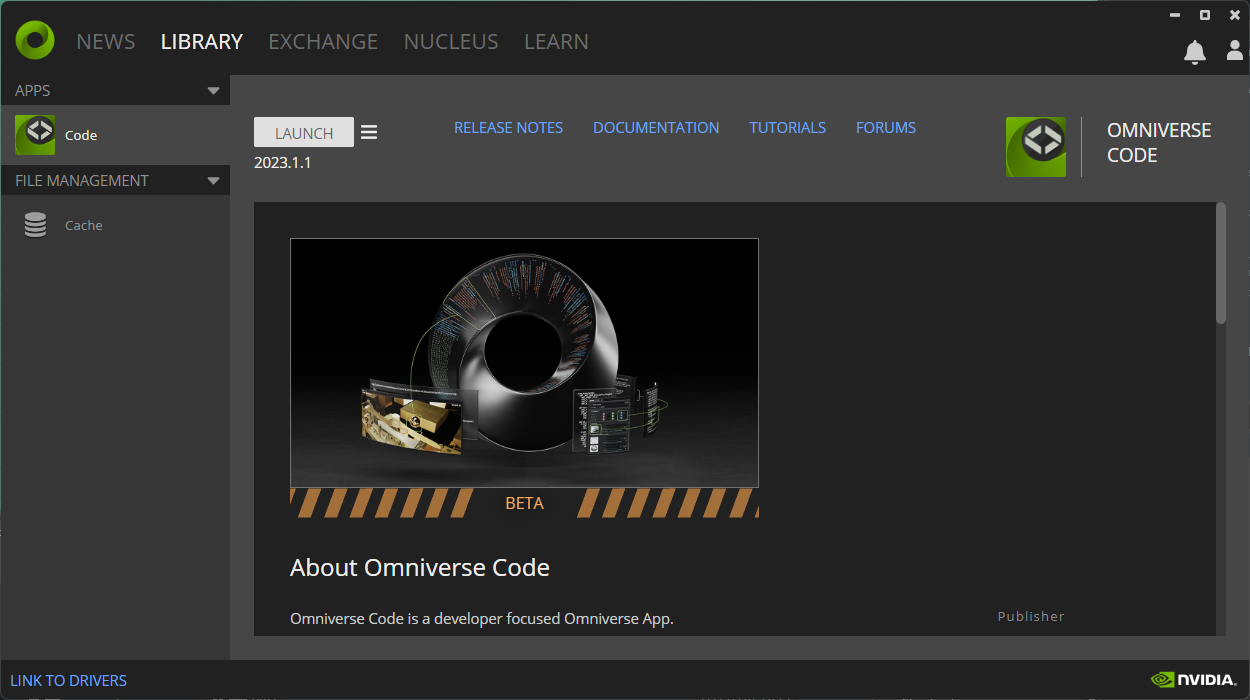Collapse the File Management section arrow
Screen dimensions: 1250x700
pos(213,181)
